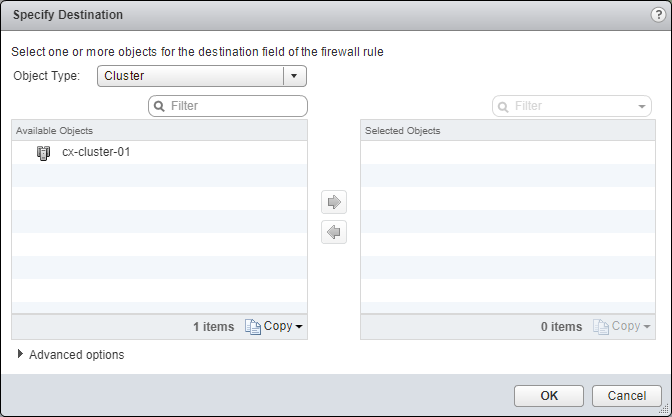Open the Copy dropdown arrow under Available Objects

point(299,327)
